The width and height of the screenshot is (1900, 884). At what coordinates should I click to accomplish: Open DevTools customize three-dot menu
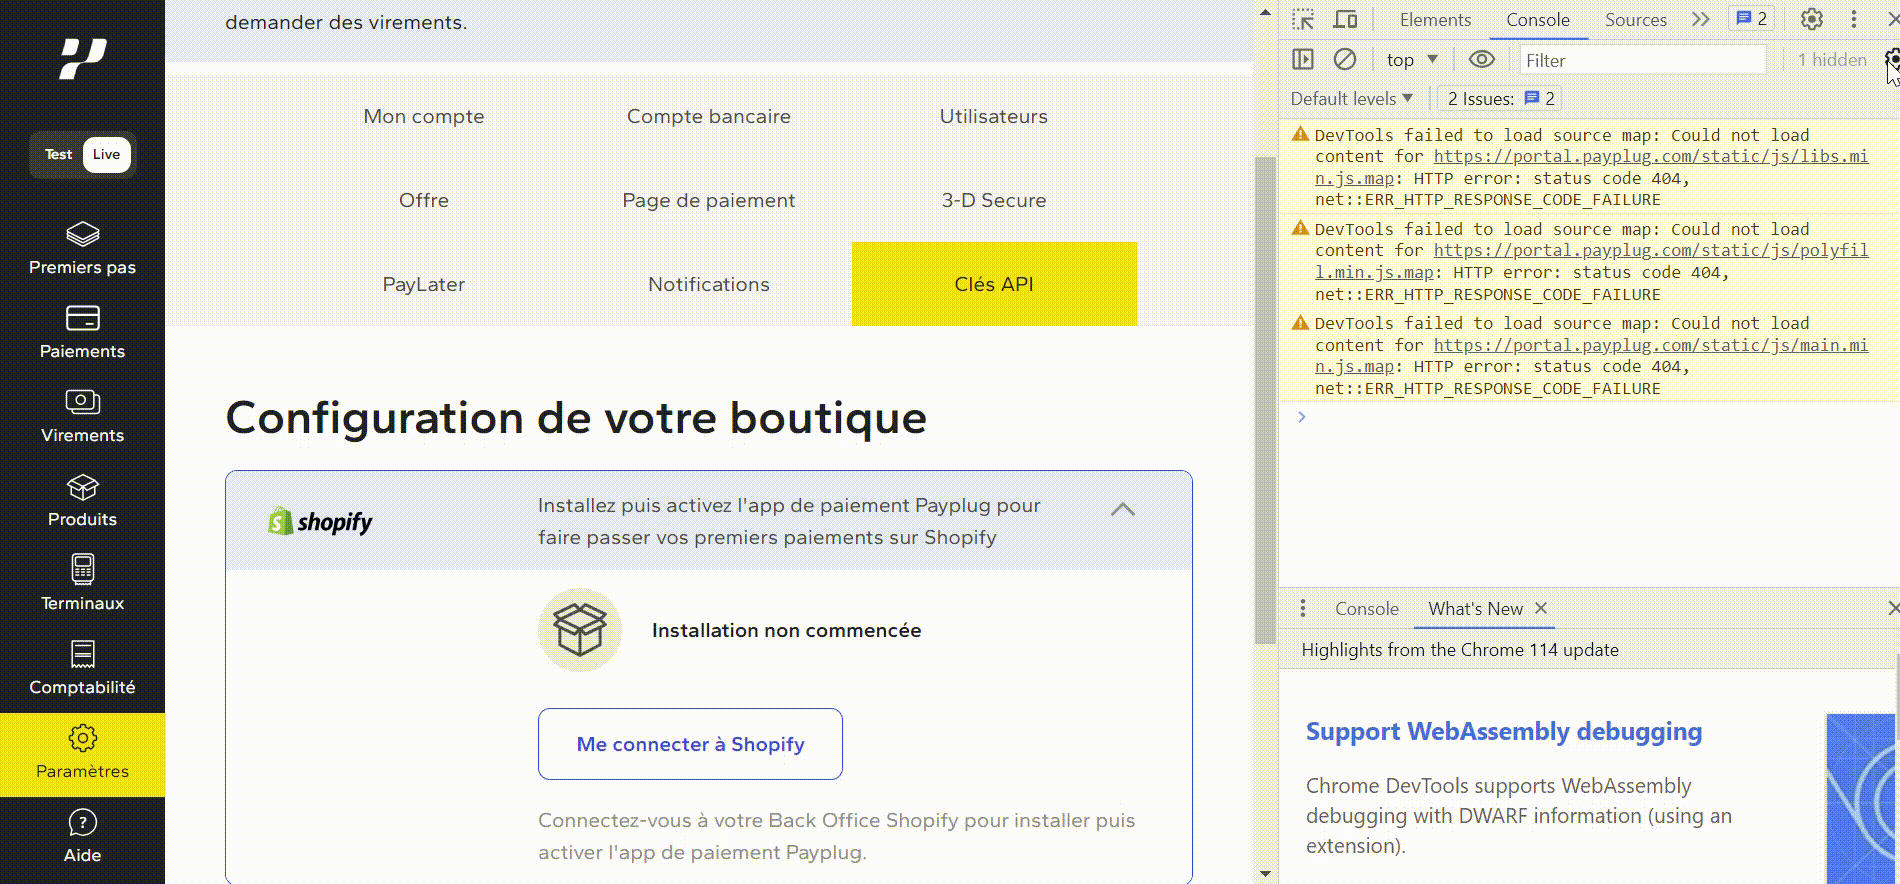pyautogui.click(x=1854, y=19)
